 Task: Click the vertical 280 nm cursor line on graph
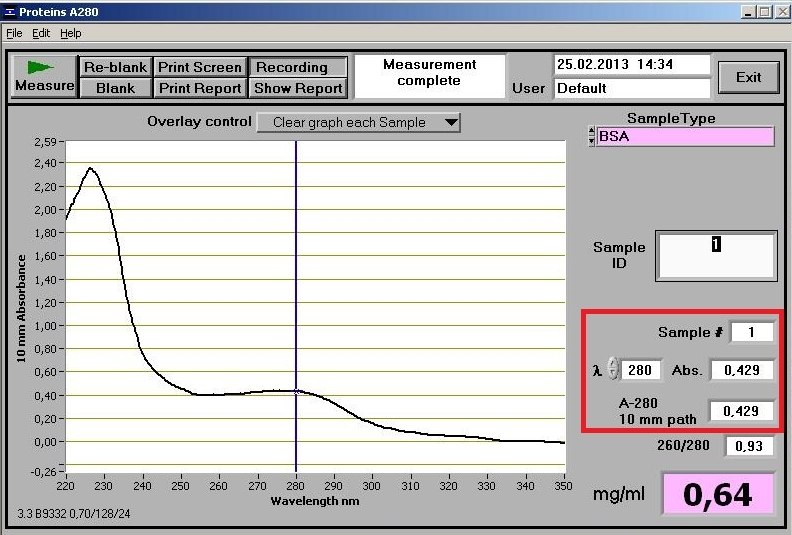(296, 300)
